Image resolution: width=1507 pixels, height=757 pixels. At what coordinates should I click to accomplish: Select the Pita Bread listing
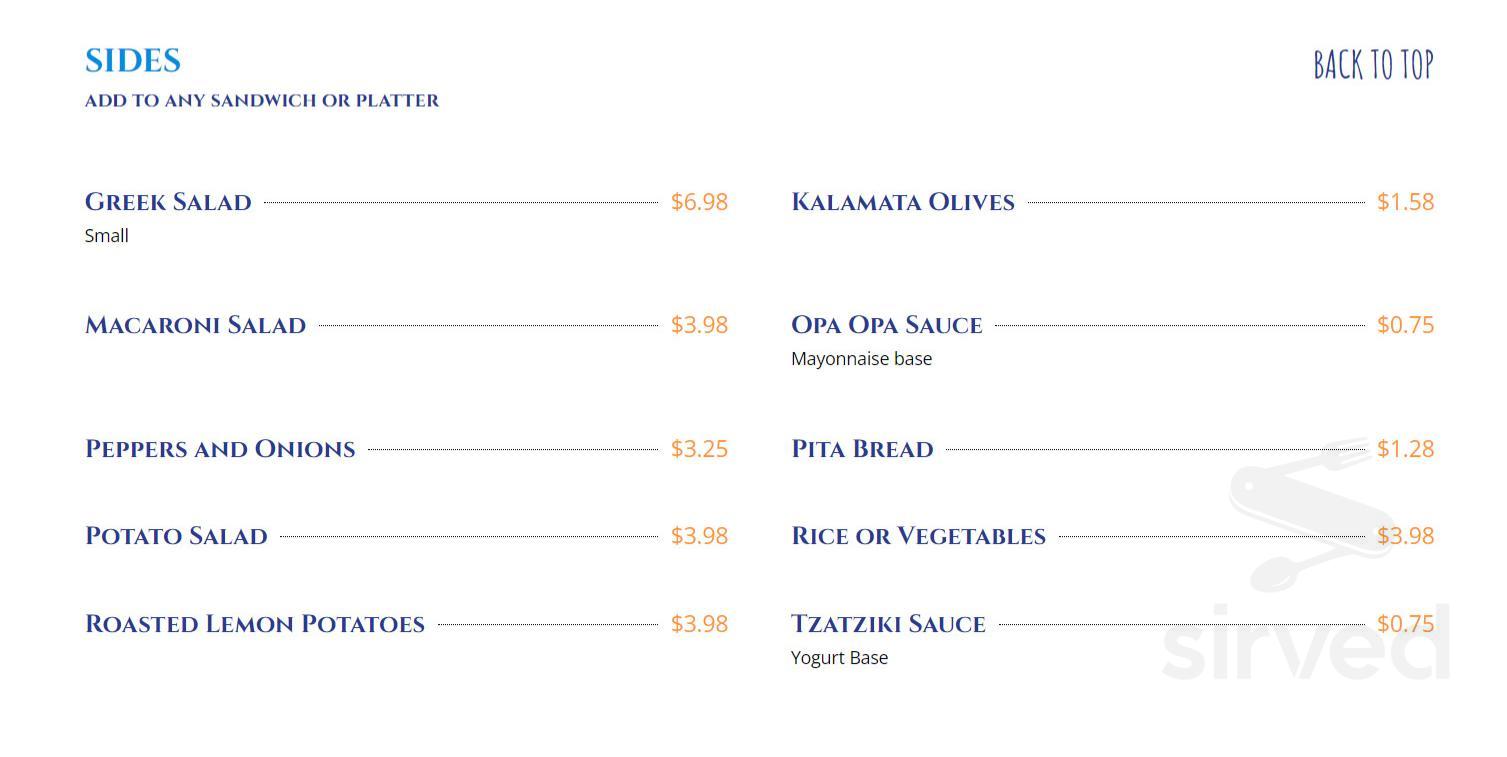click(x=862, y=449)
